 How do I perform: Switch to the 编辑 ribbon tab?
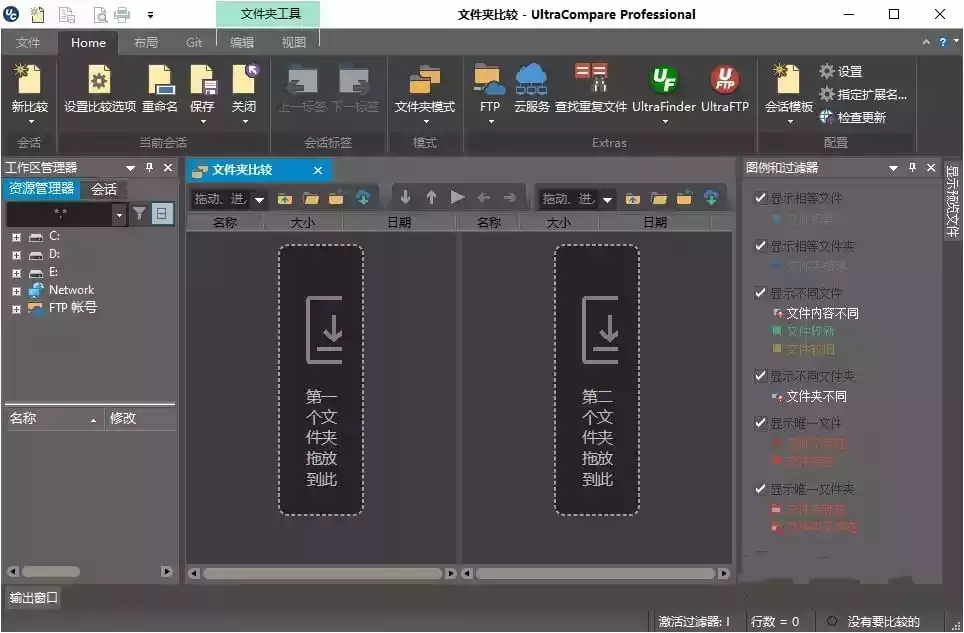tap(242, 42)
